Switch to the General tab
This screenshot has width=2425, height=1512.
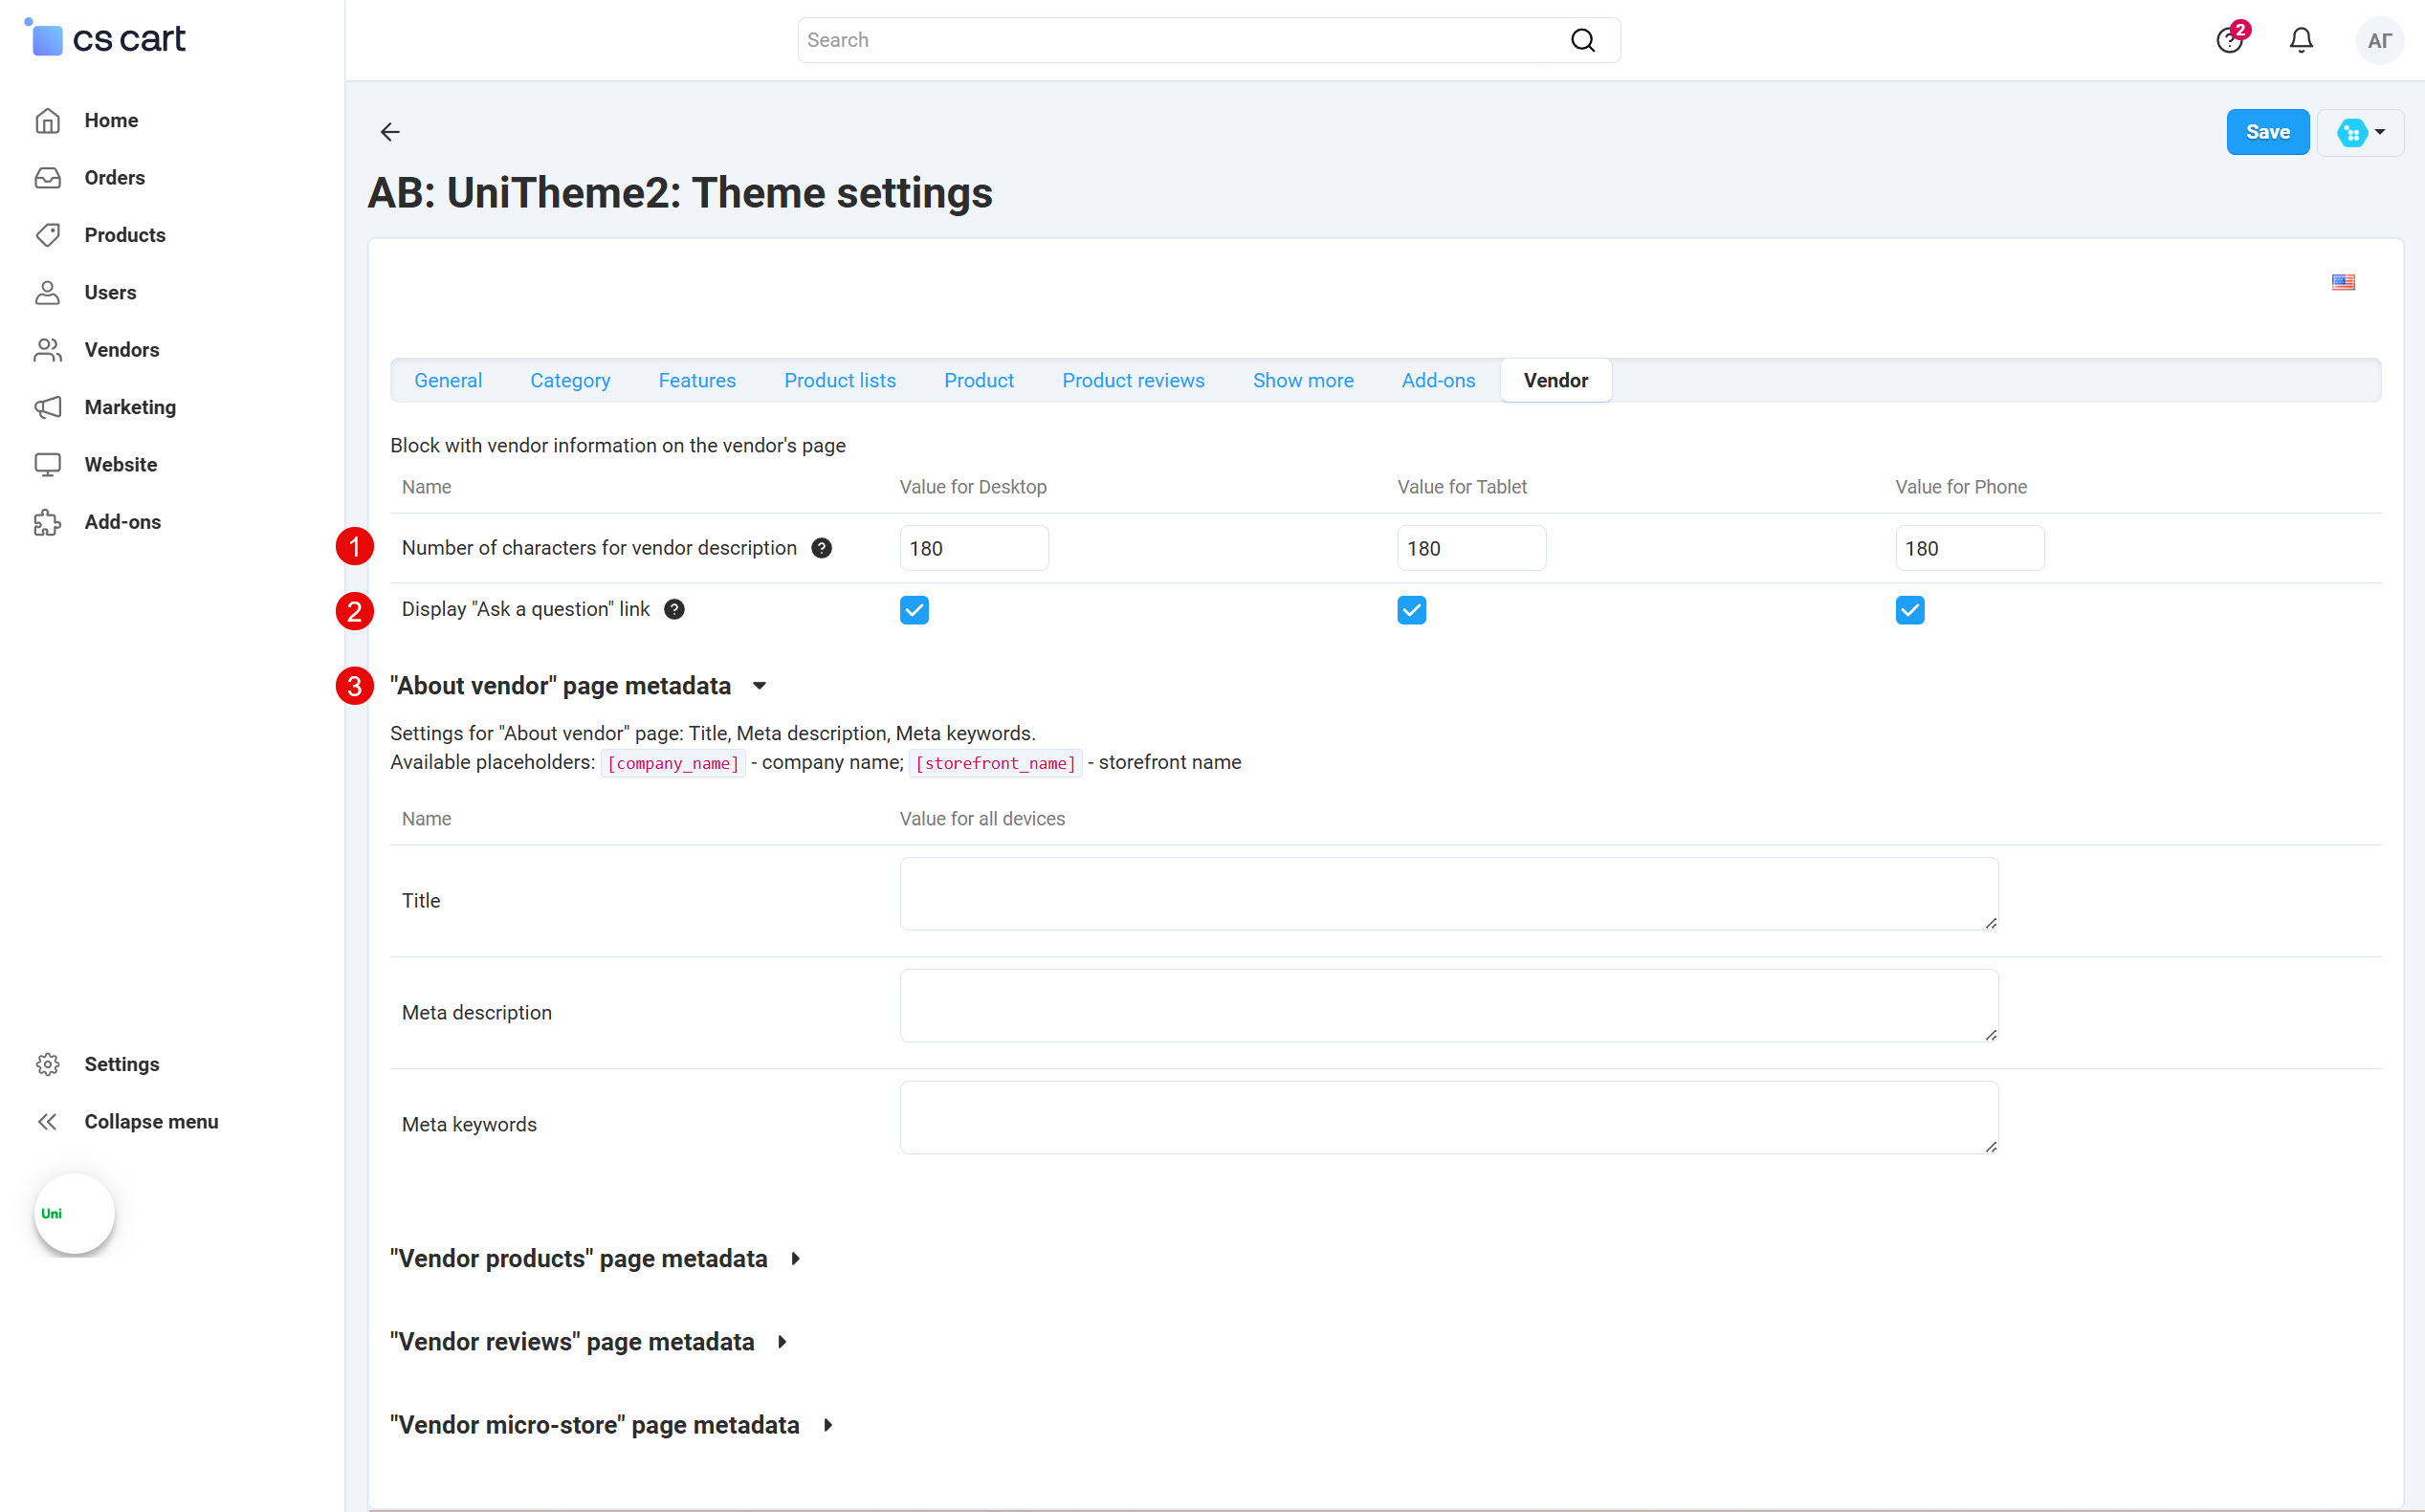(448, 380)
